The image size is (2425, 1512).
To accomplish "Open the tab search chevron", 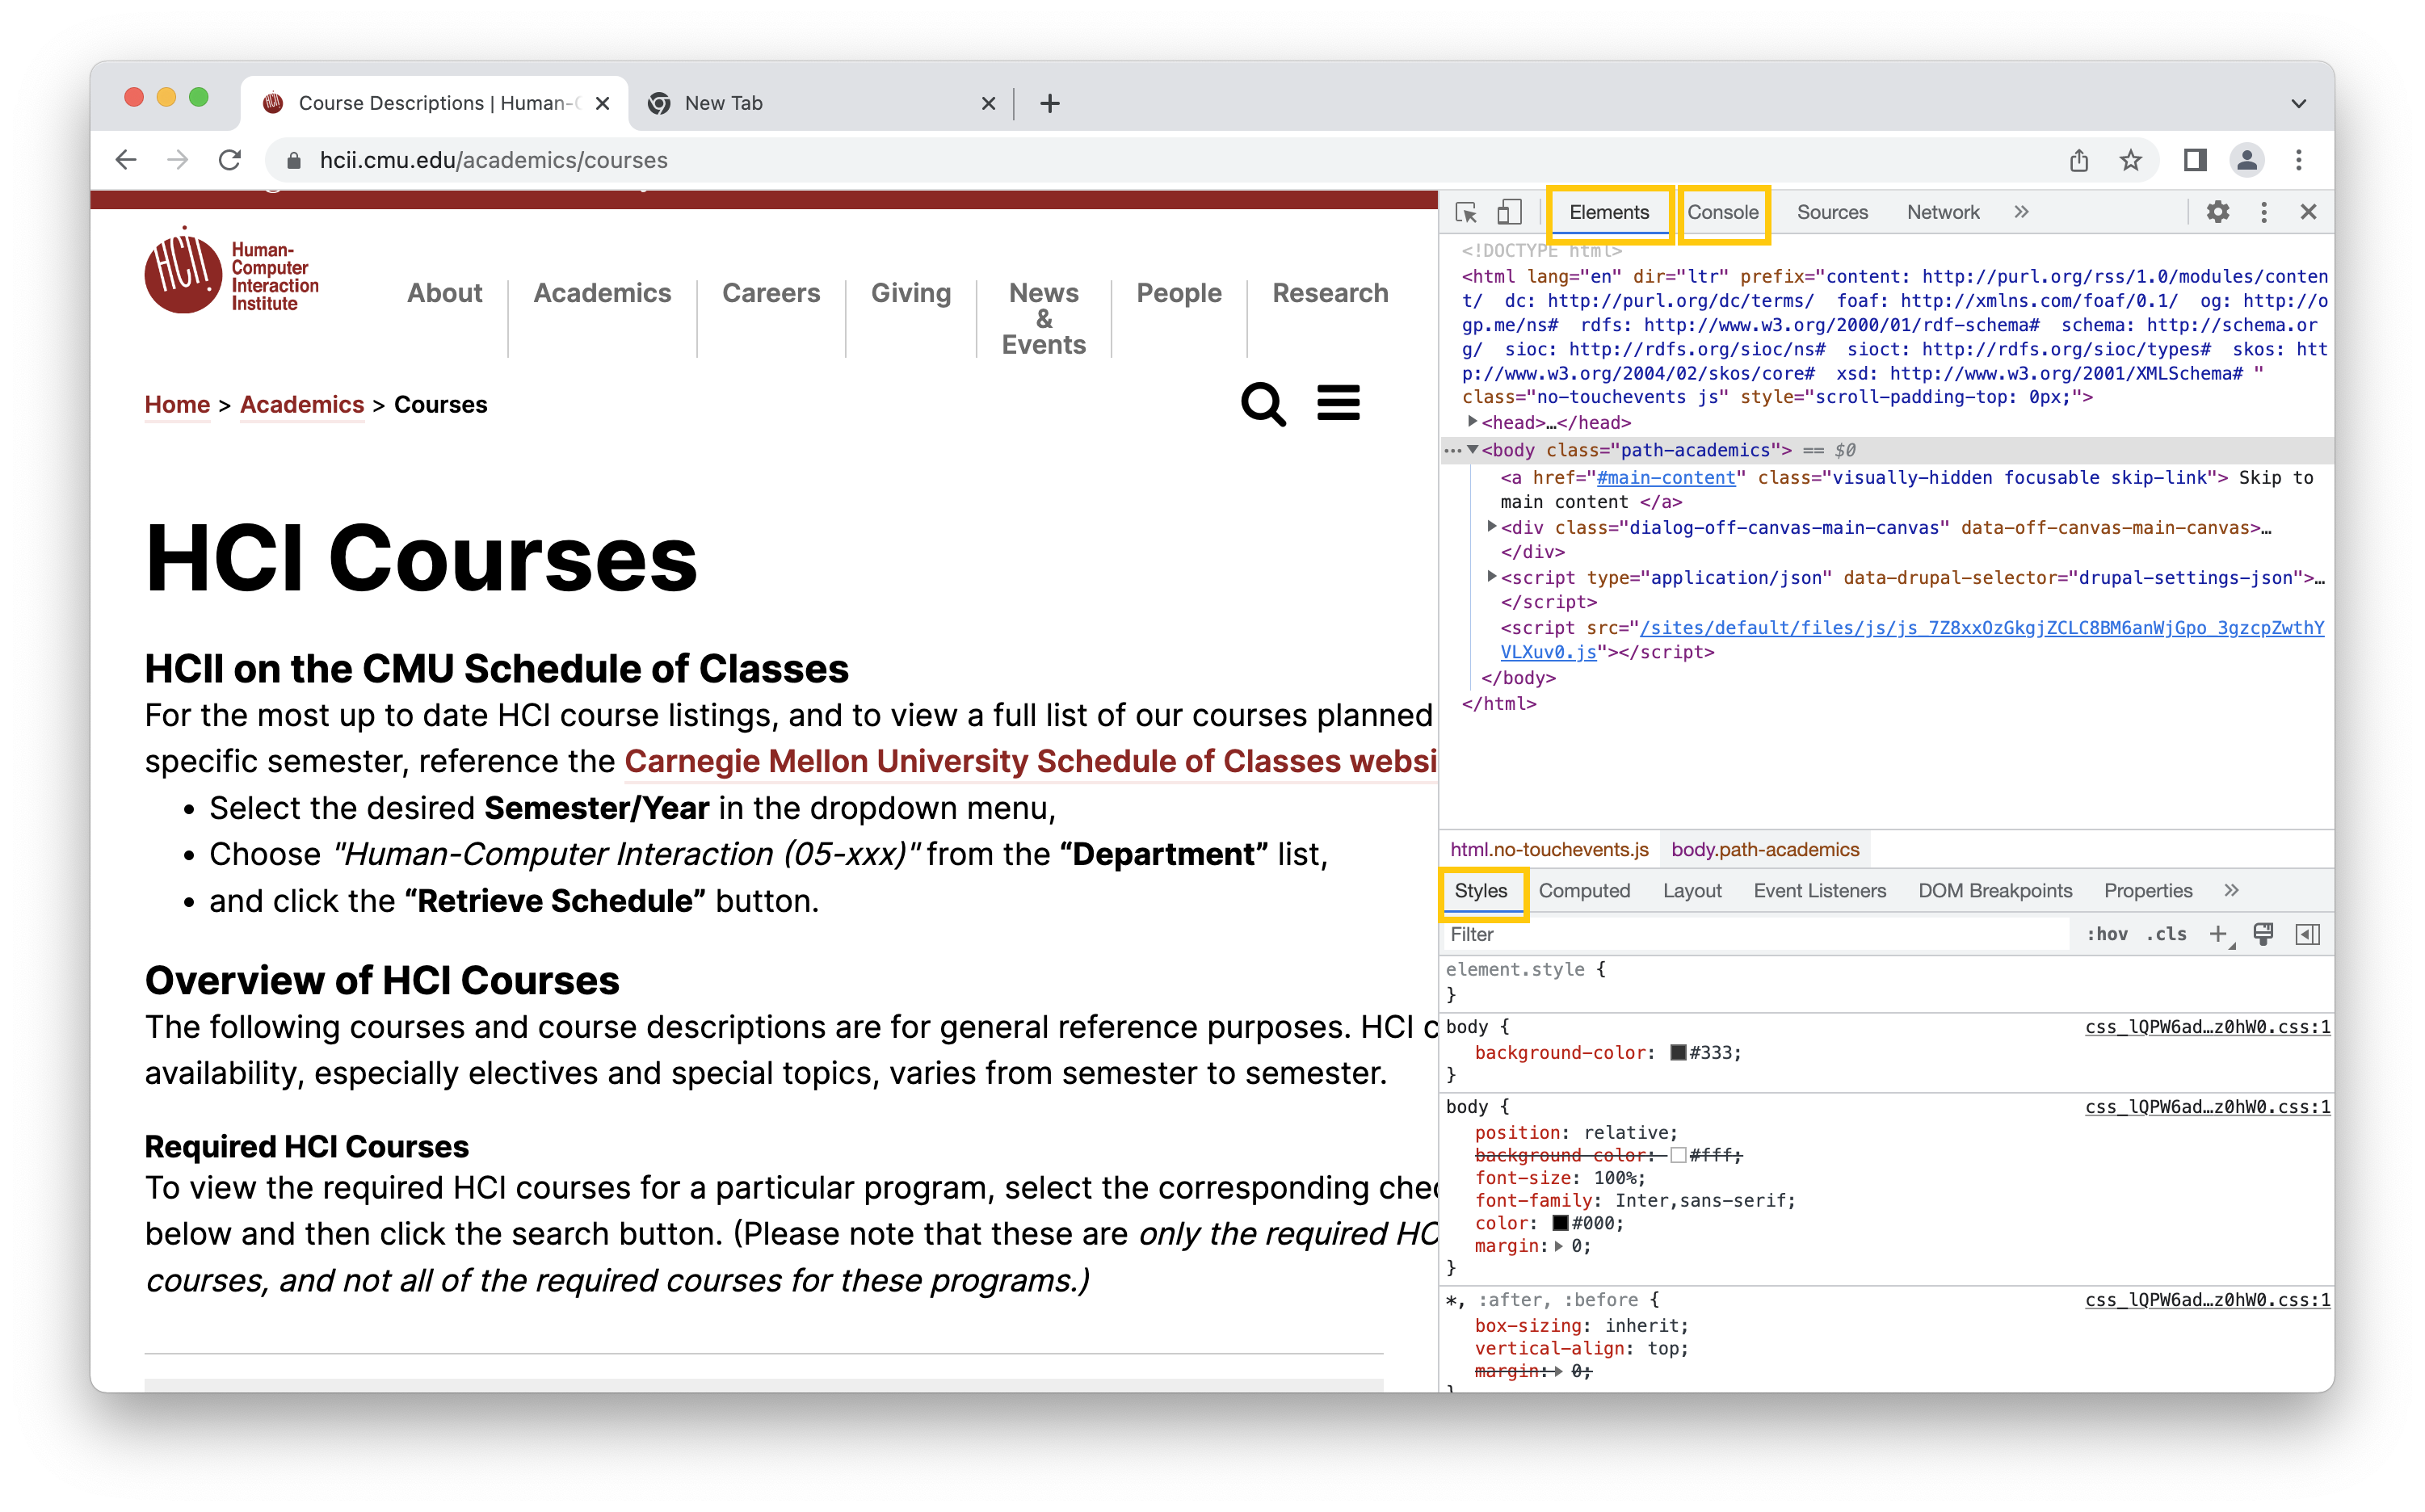I will (2298, 103).
